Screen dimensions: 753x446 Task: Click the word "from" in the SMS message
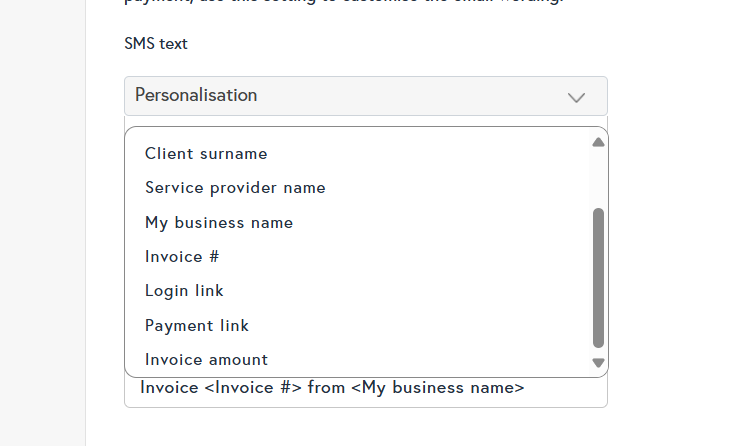(x=326, y=388)
